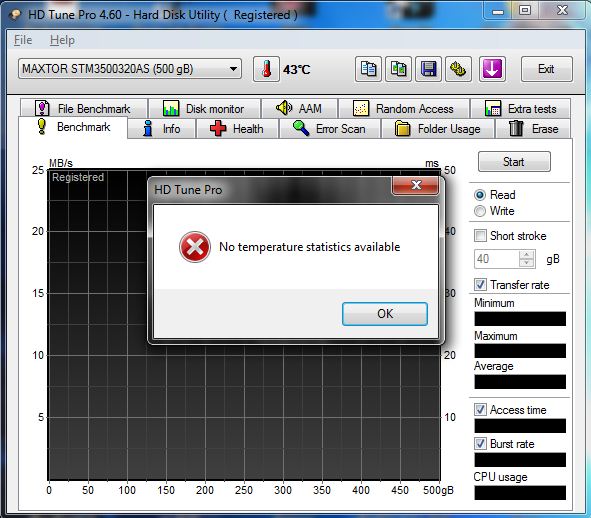The width and height of the screenshot is (591, 518).
Task: Toggle the Transfer rate checkbox
Action: coord(480,285)
